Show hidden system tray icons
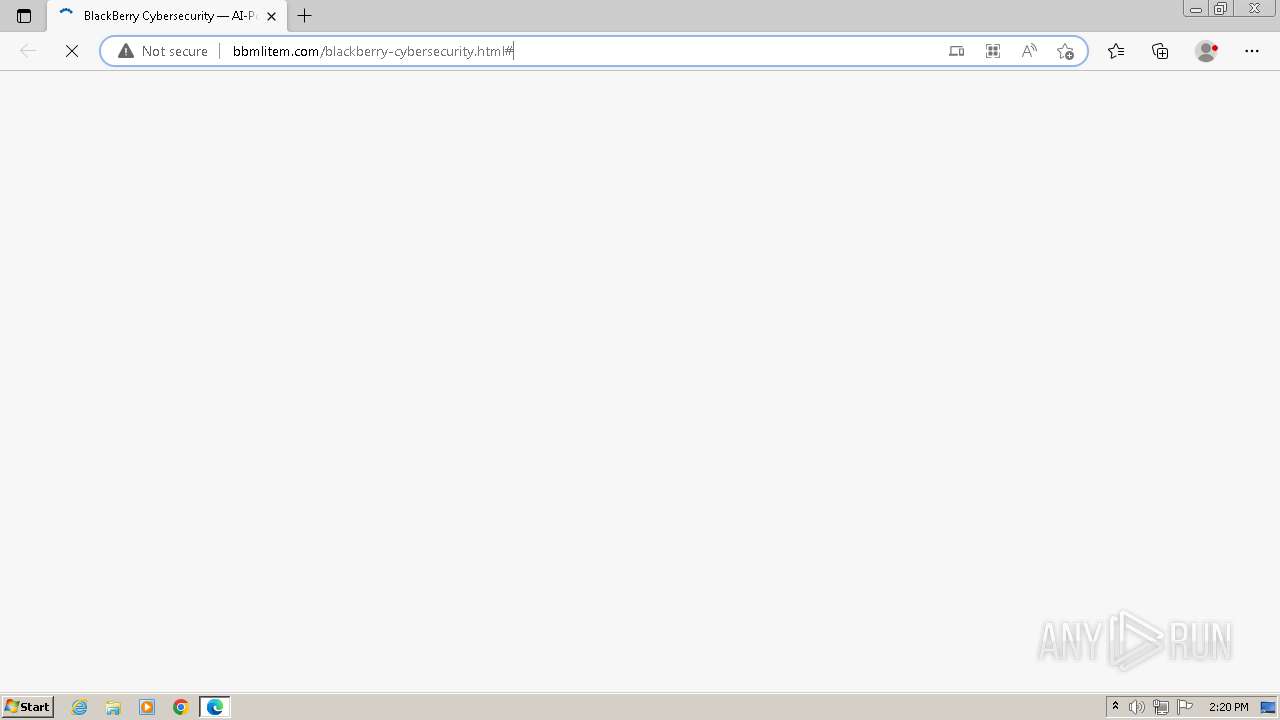The image size is (1280, 720). (1116, 707)
